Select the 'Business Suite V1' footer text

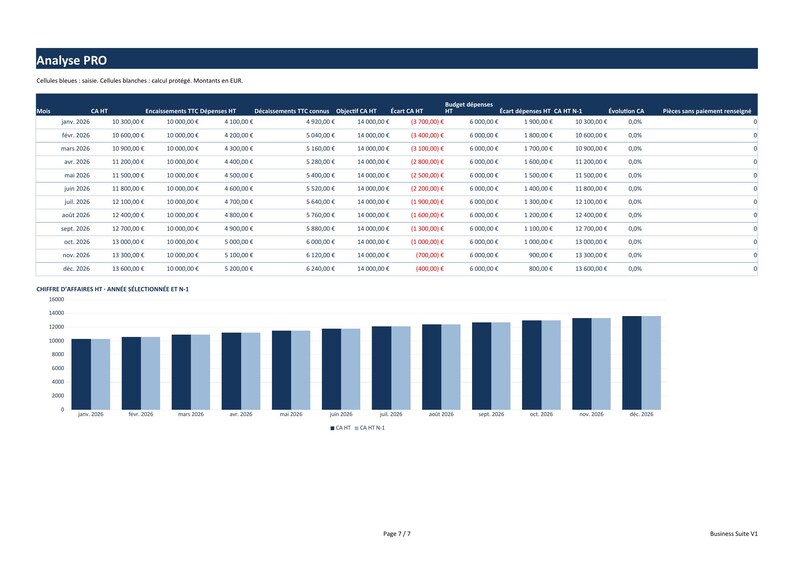coord(734,534)
